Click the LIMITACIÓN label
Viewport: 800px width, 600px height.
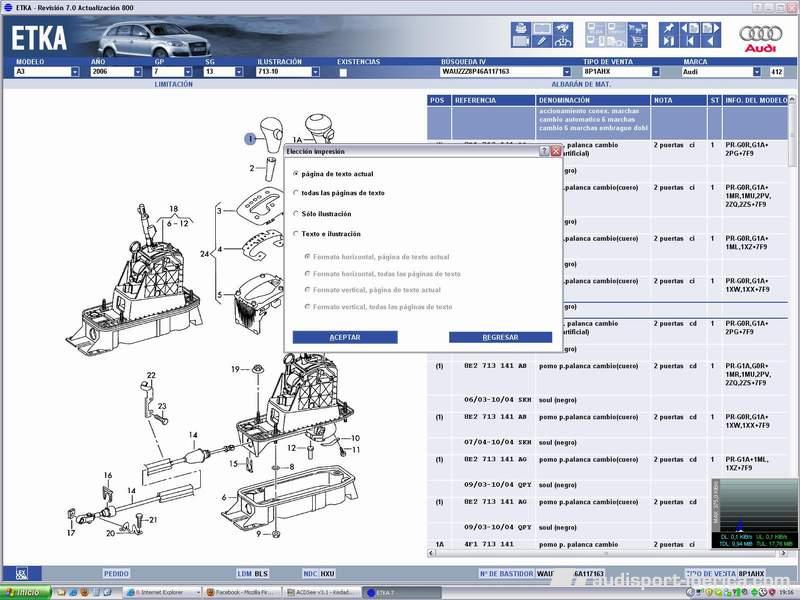coord(173,84)
